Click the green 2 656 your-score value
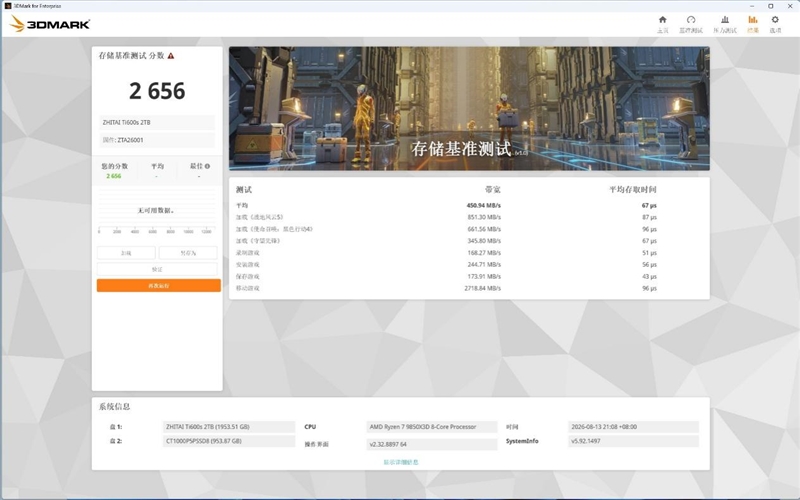 [114, 176]
